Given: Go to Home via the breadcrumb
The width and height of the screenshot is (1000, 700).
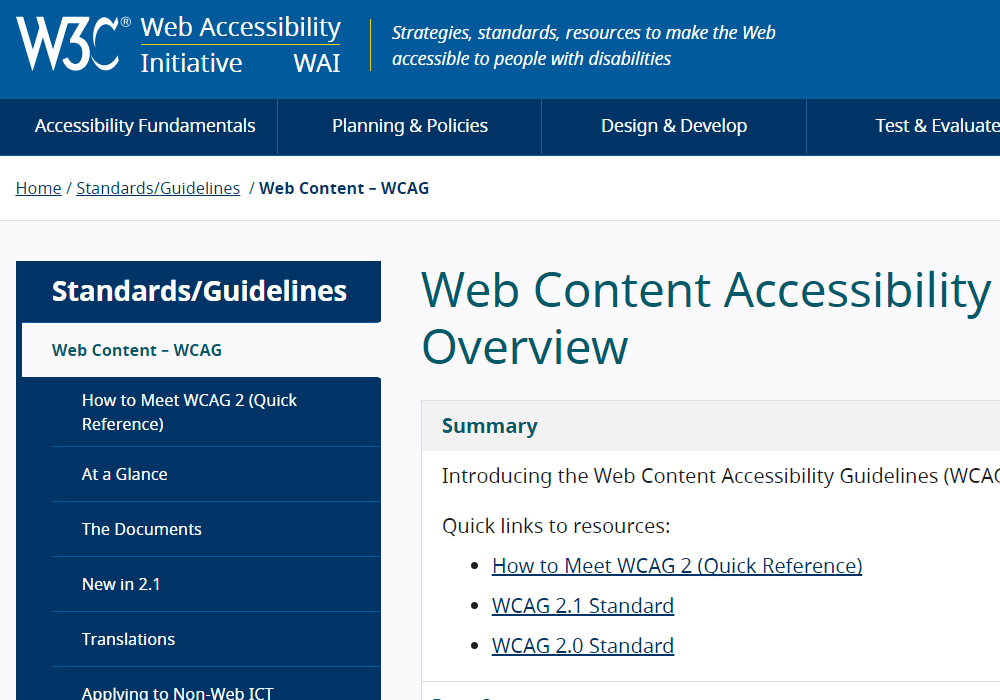Looking at the screenshot, I should 38,188.
